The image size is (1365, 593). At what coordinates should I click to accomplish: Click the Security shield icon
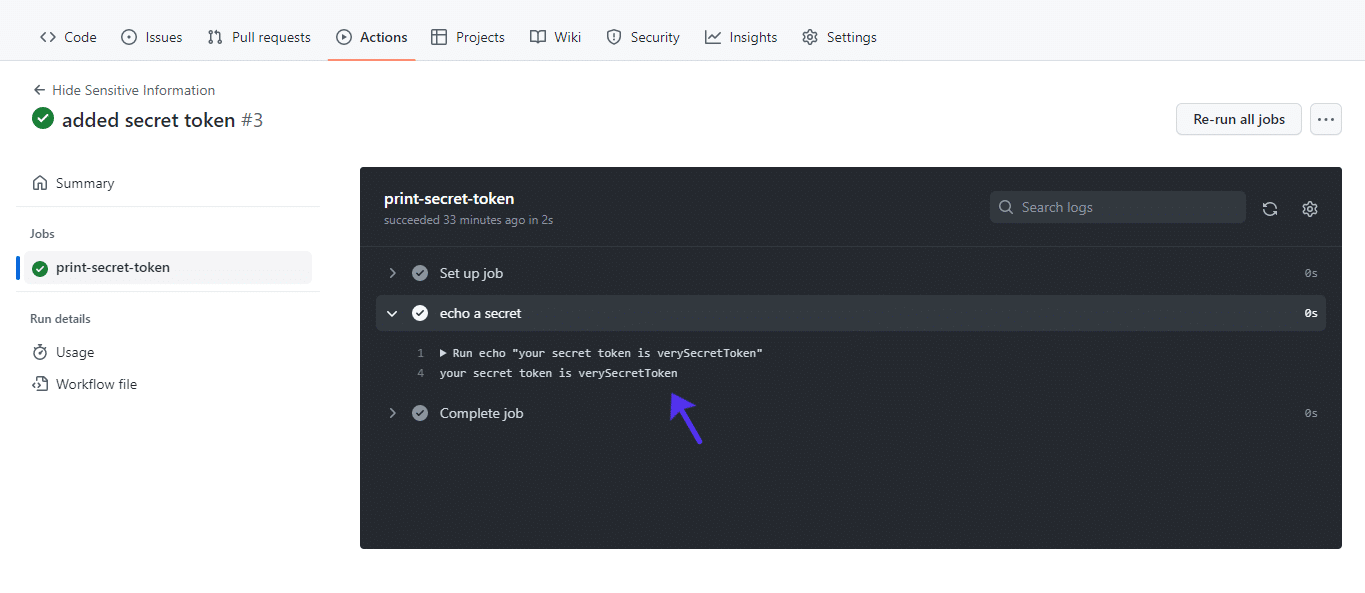(612, 36)
